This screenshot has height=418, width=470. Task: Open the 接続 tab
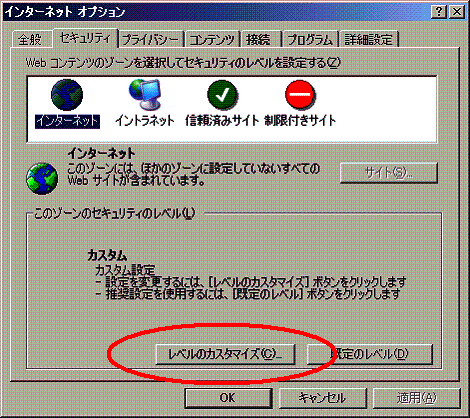[258, 40]
